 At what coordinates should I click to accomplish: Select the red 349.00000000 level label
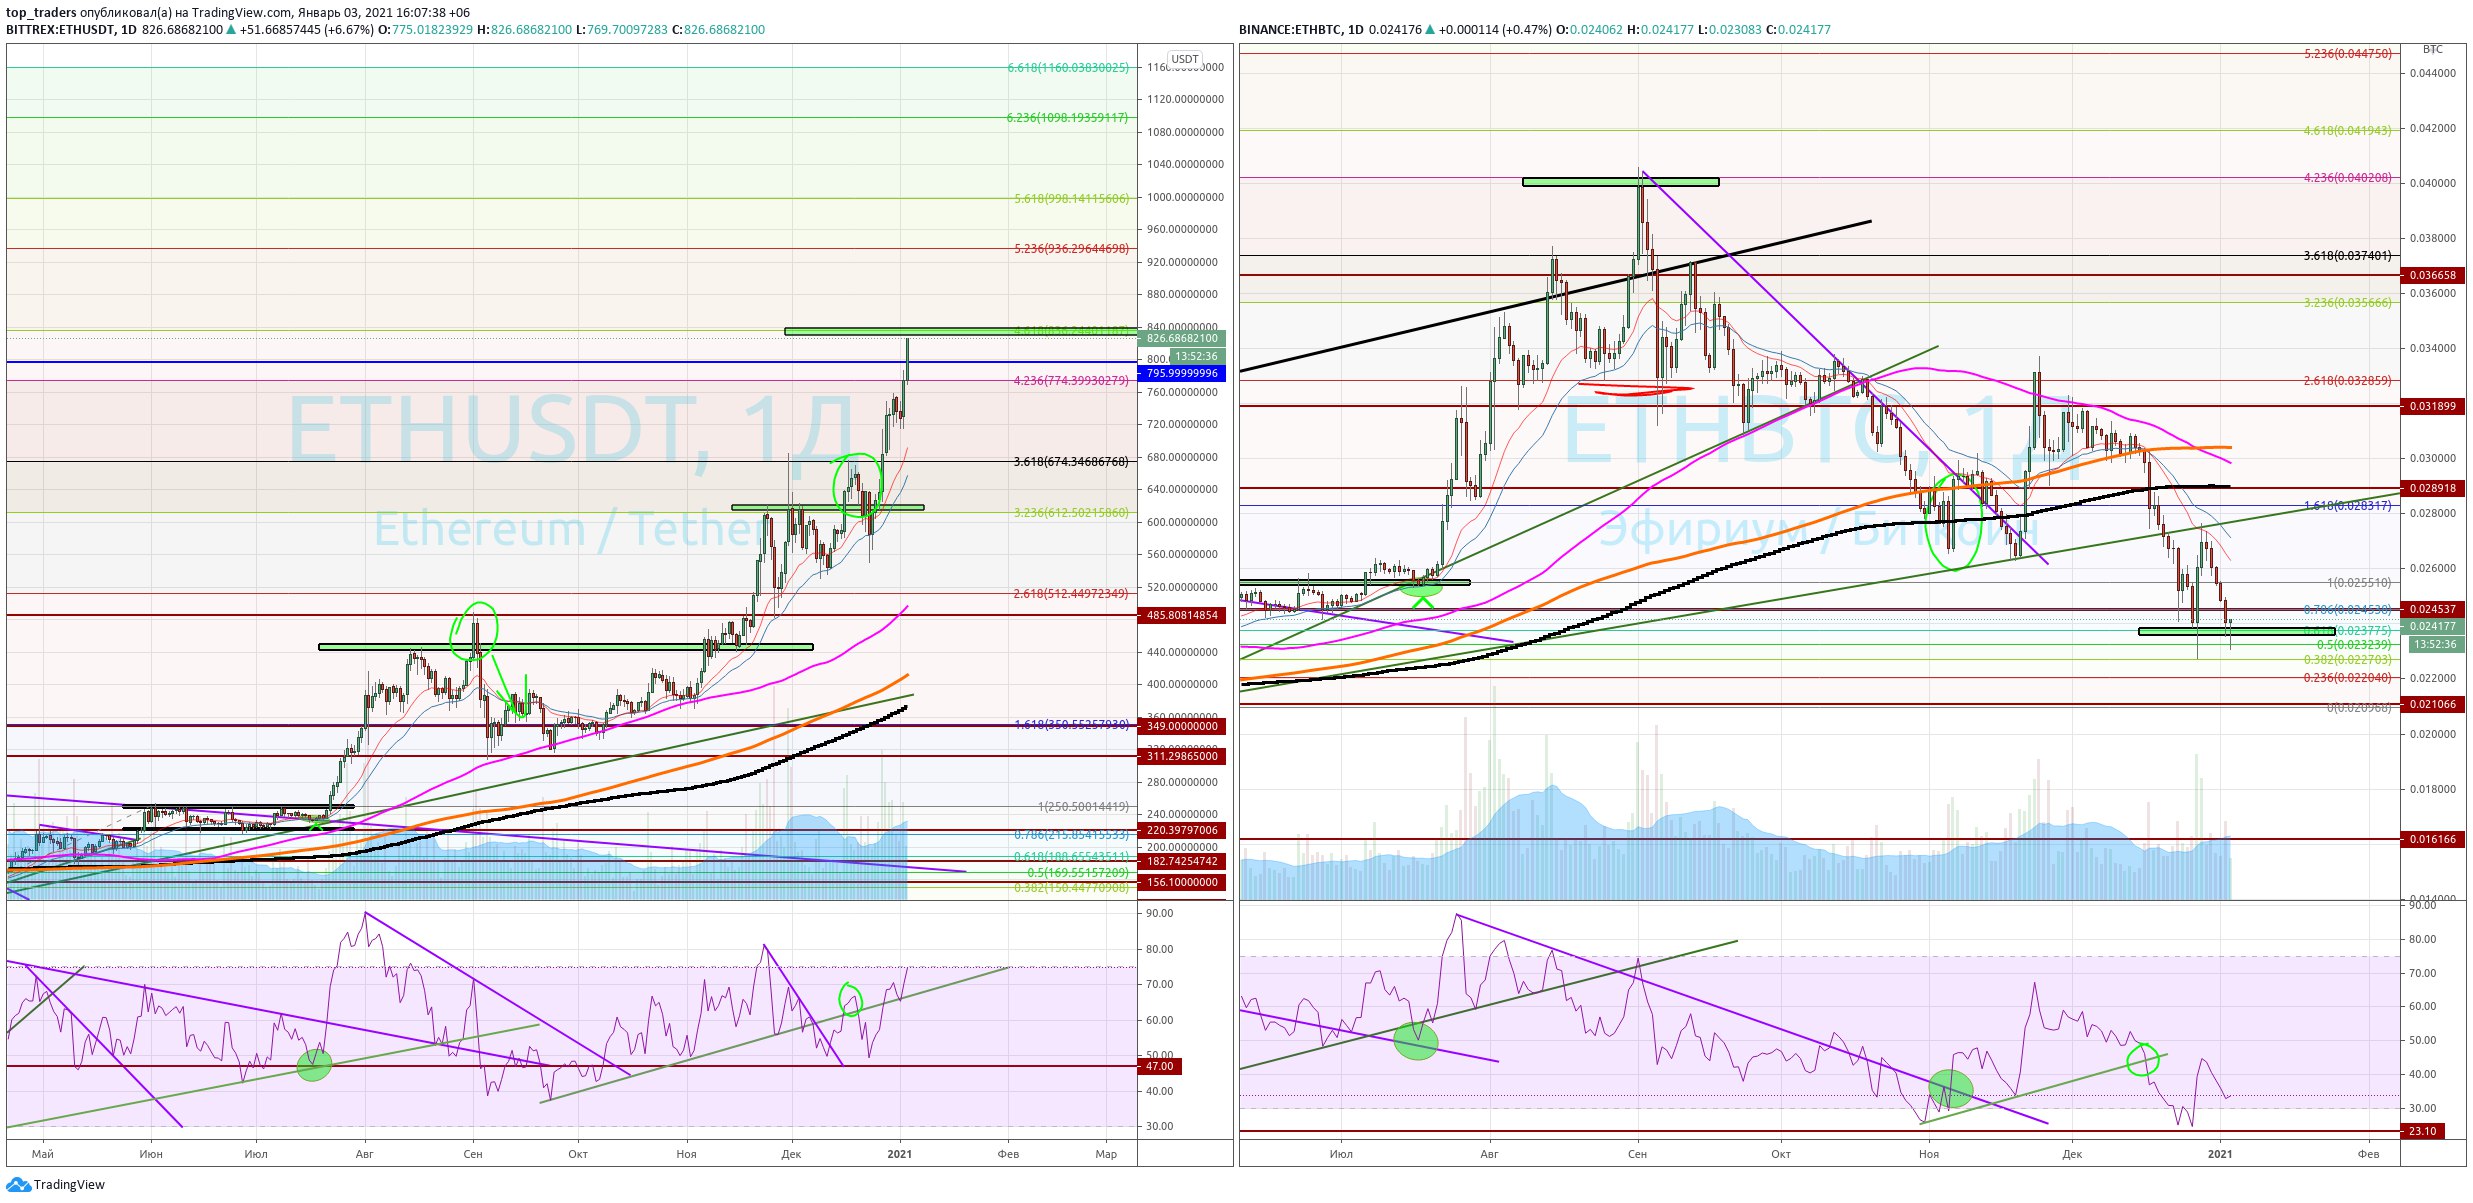point(1182,726)
